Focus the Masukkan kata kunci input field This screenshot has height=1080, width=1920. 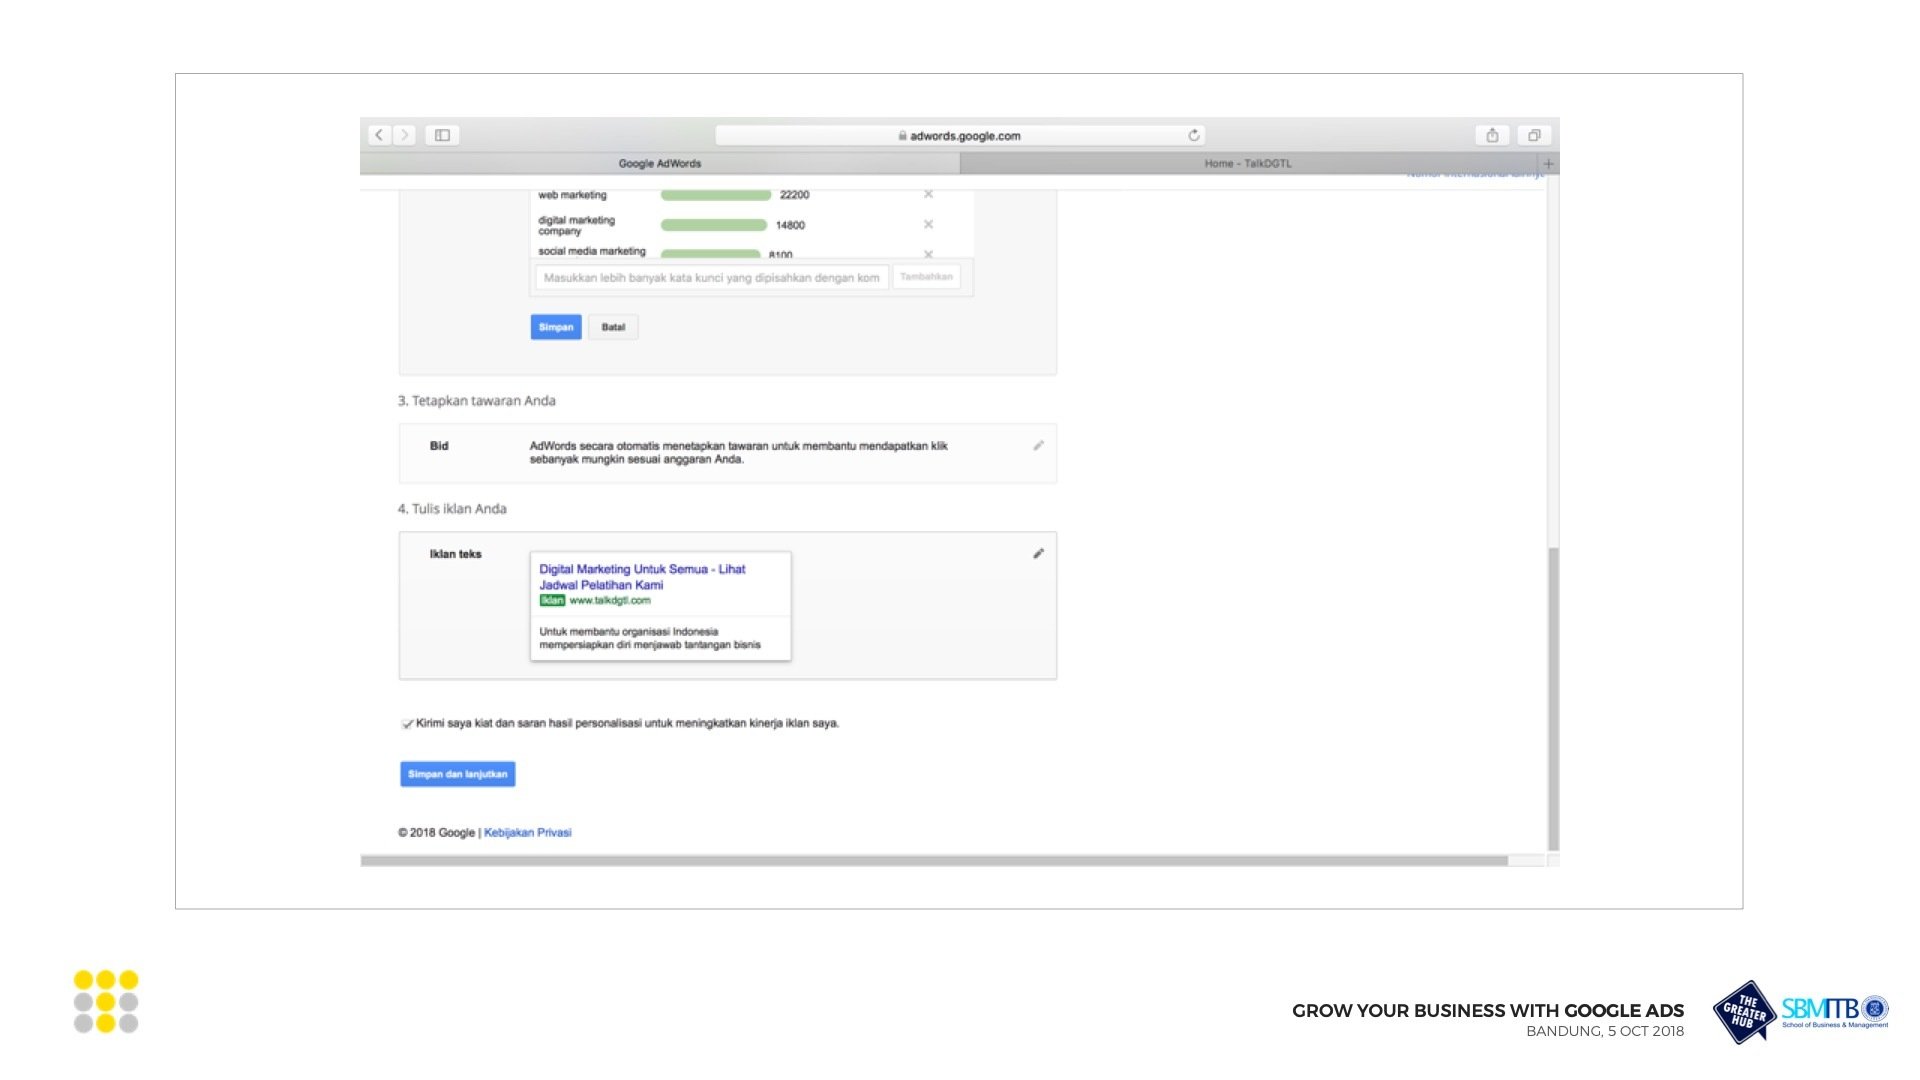click(x=711, y=278)
